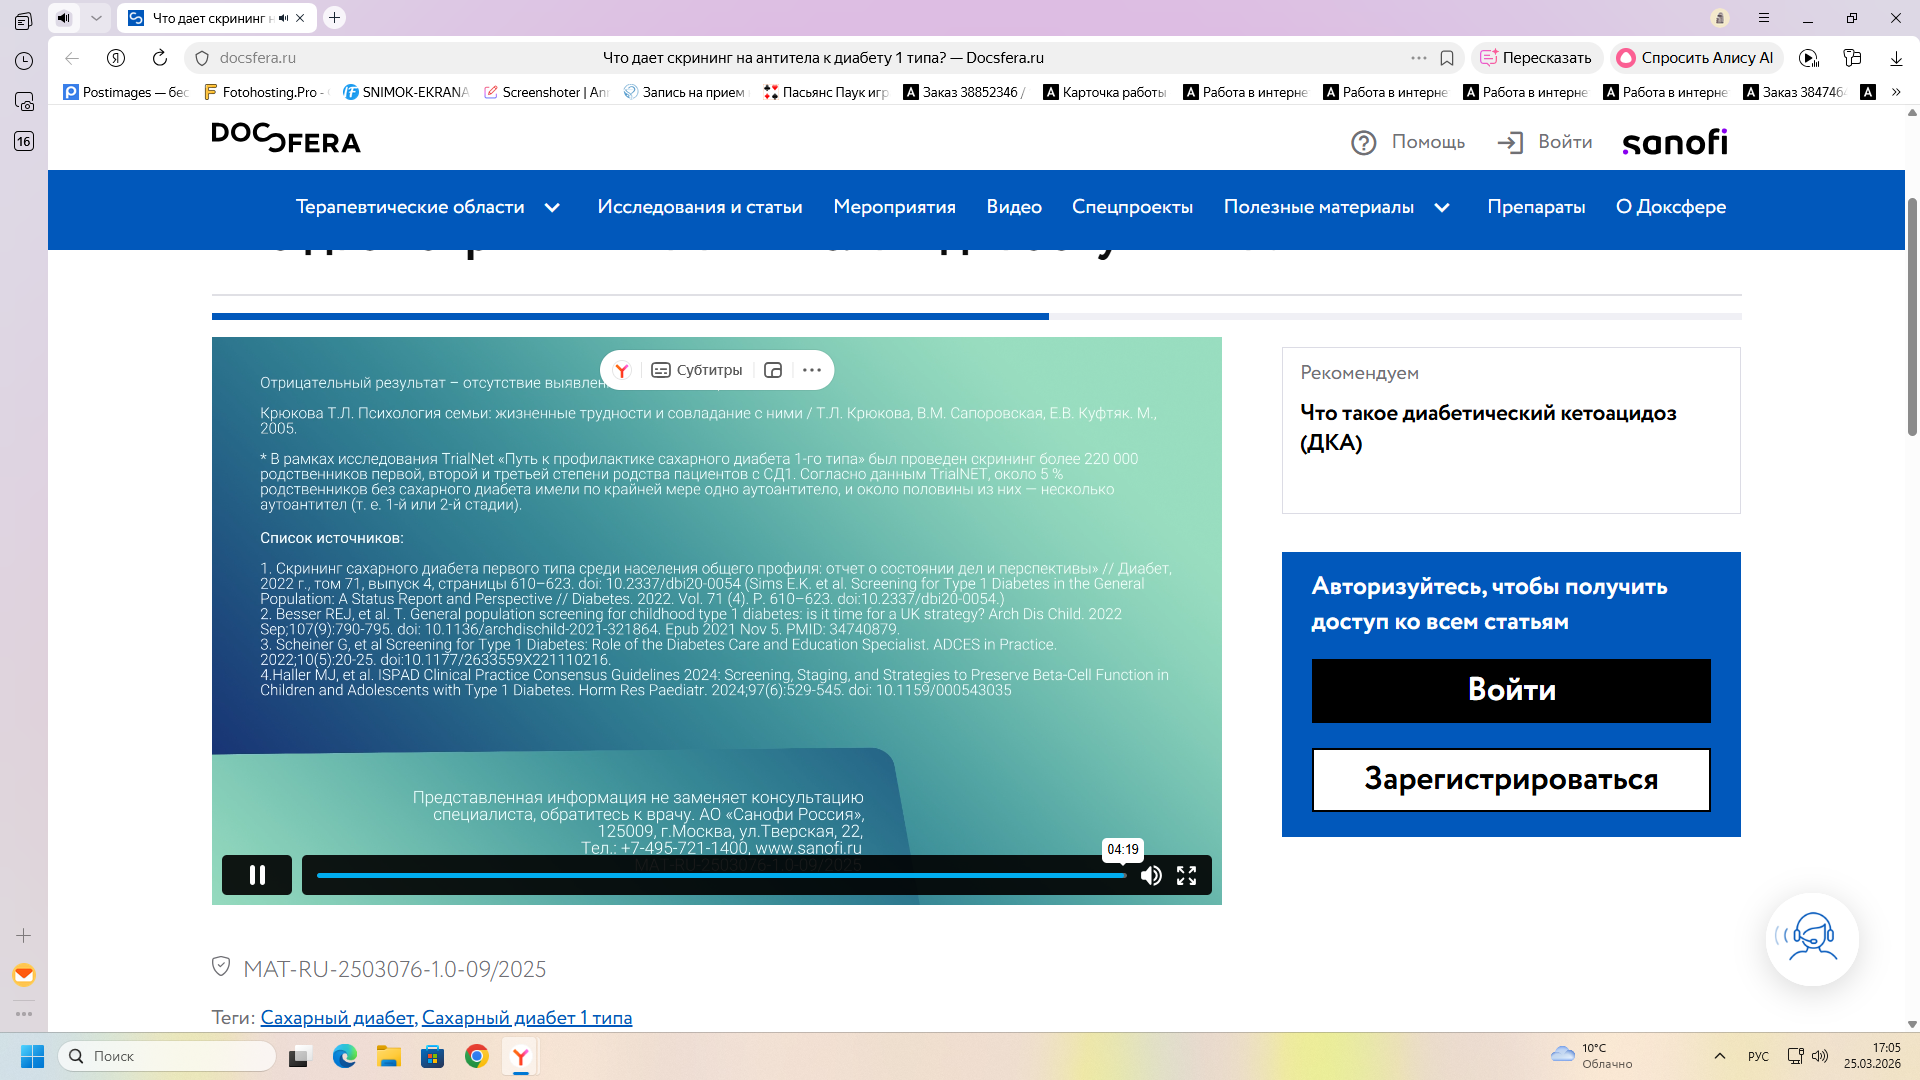Click the Зарегистрироваться button

coord(1511,779)
